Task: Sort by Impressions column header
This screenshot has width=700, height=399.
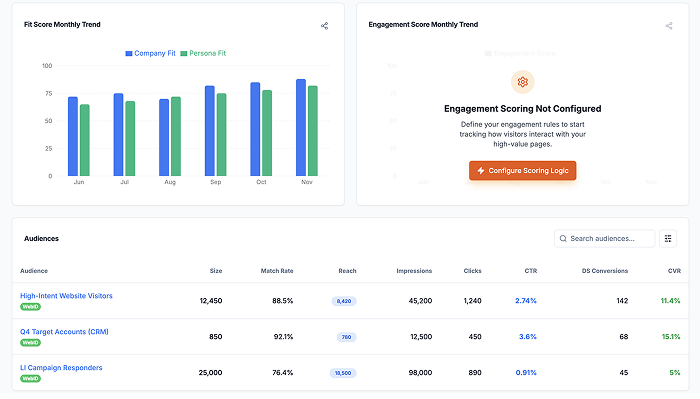Action: (414, 271)
